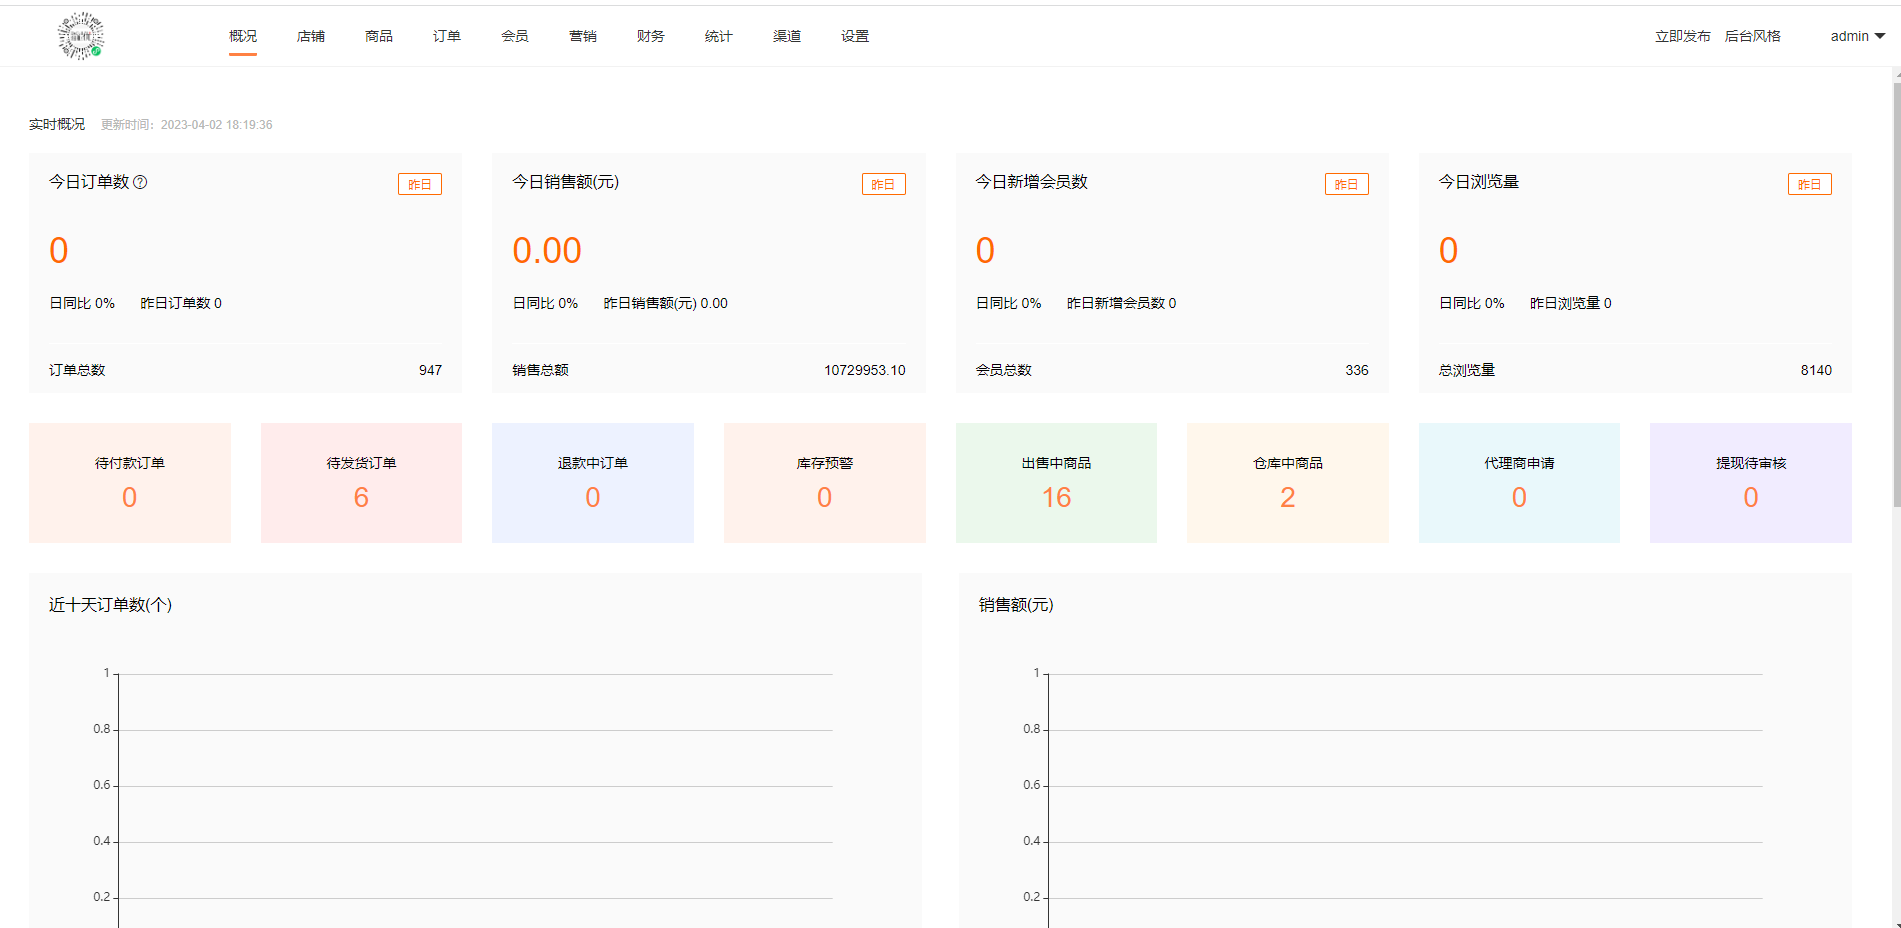Click the 昨日订单数 0 text
Image resolution: width=1901 pixels, height=928 pixels.
(x=181, y=303)
